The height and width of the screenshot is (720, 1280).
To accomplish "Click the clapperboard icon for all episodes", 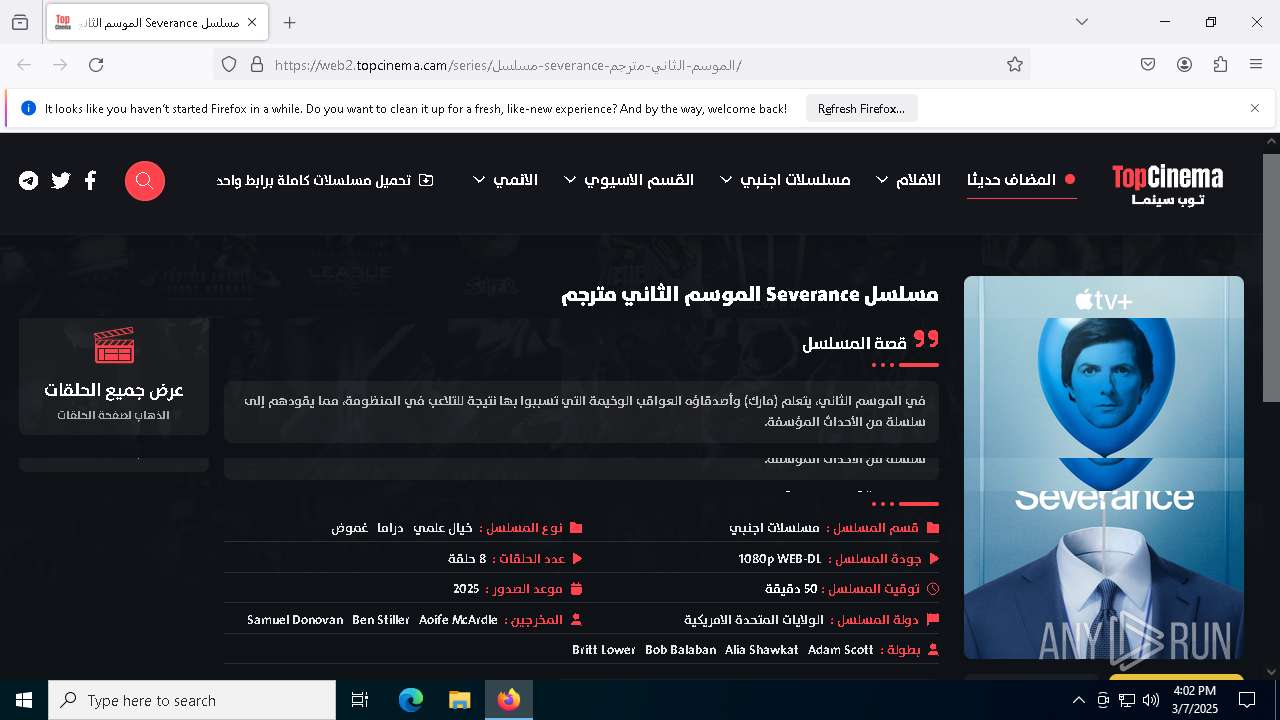I will pyautogui.click(x=114, y=346).
